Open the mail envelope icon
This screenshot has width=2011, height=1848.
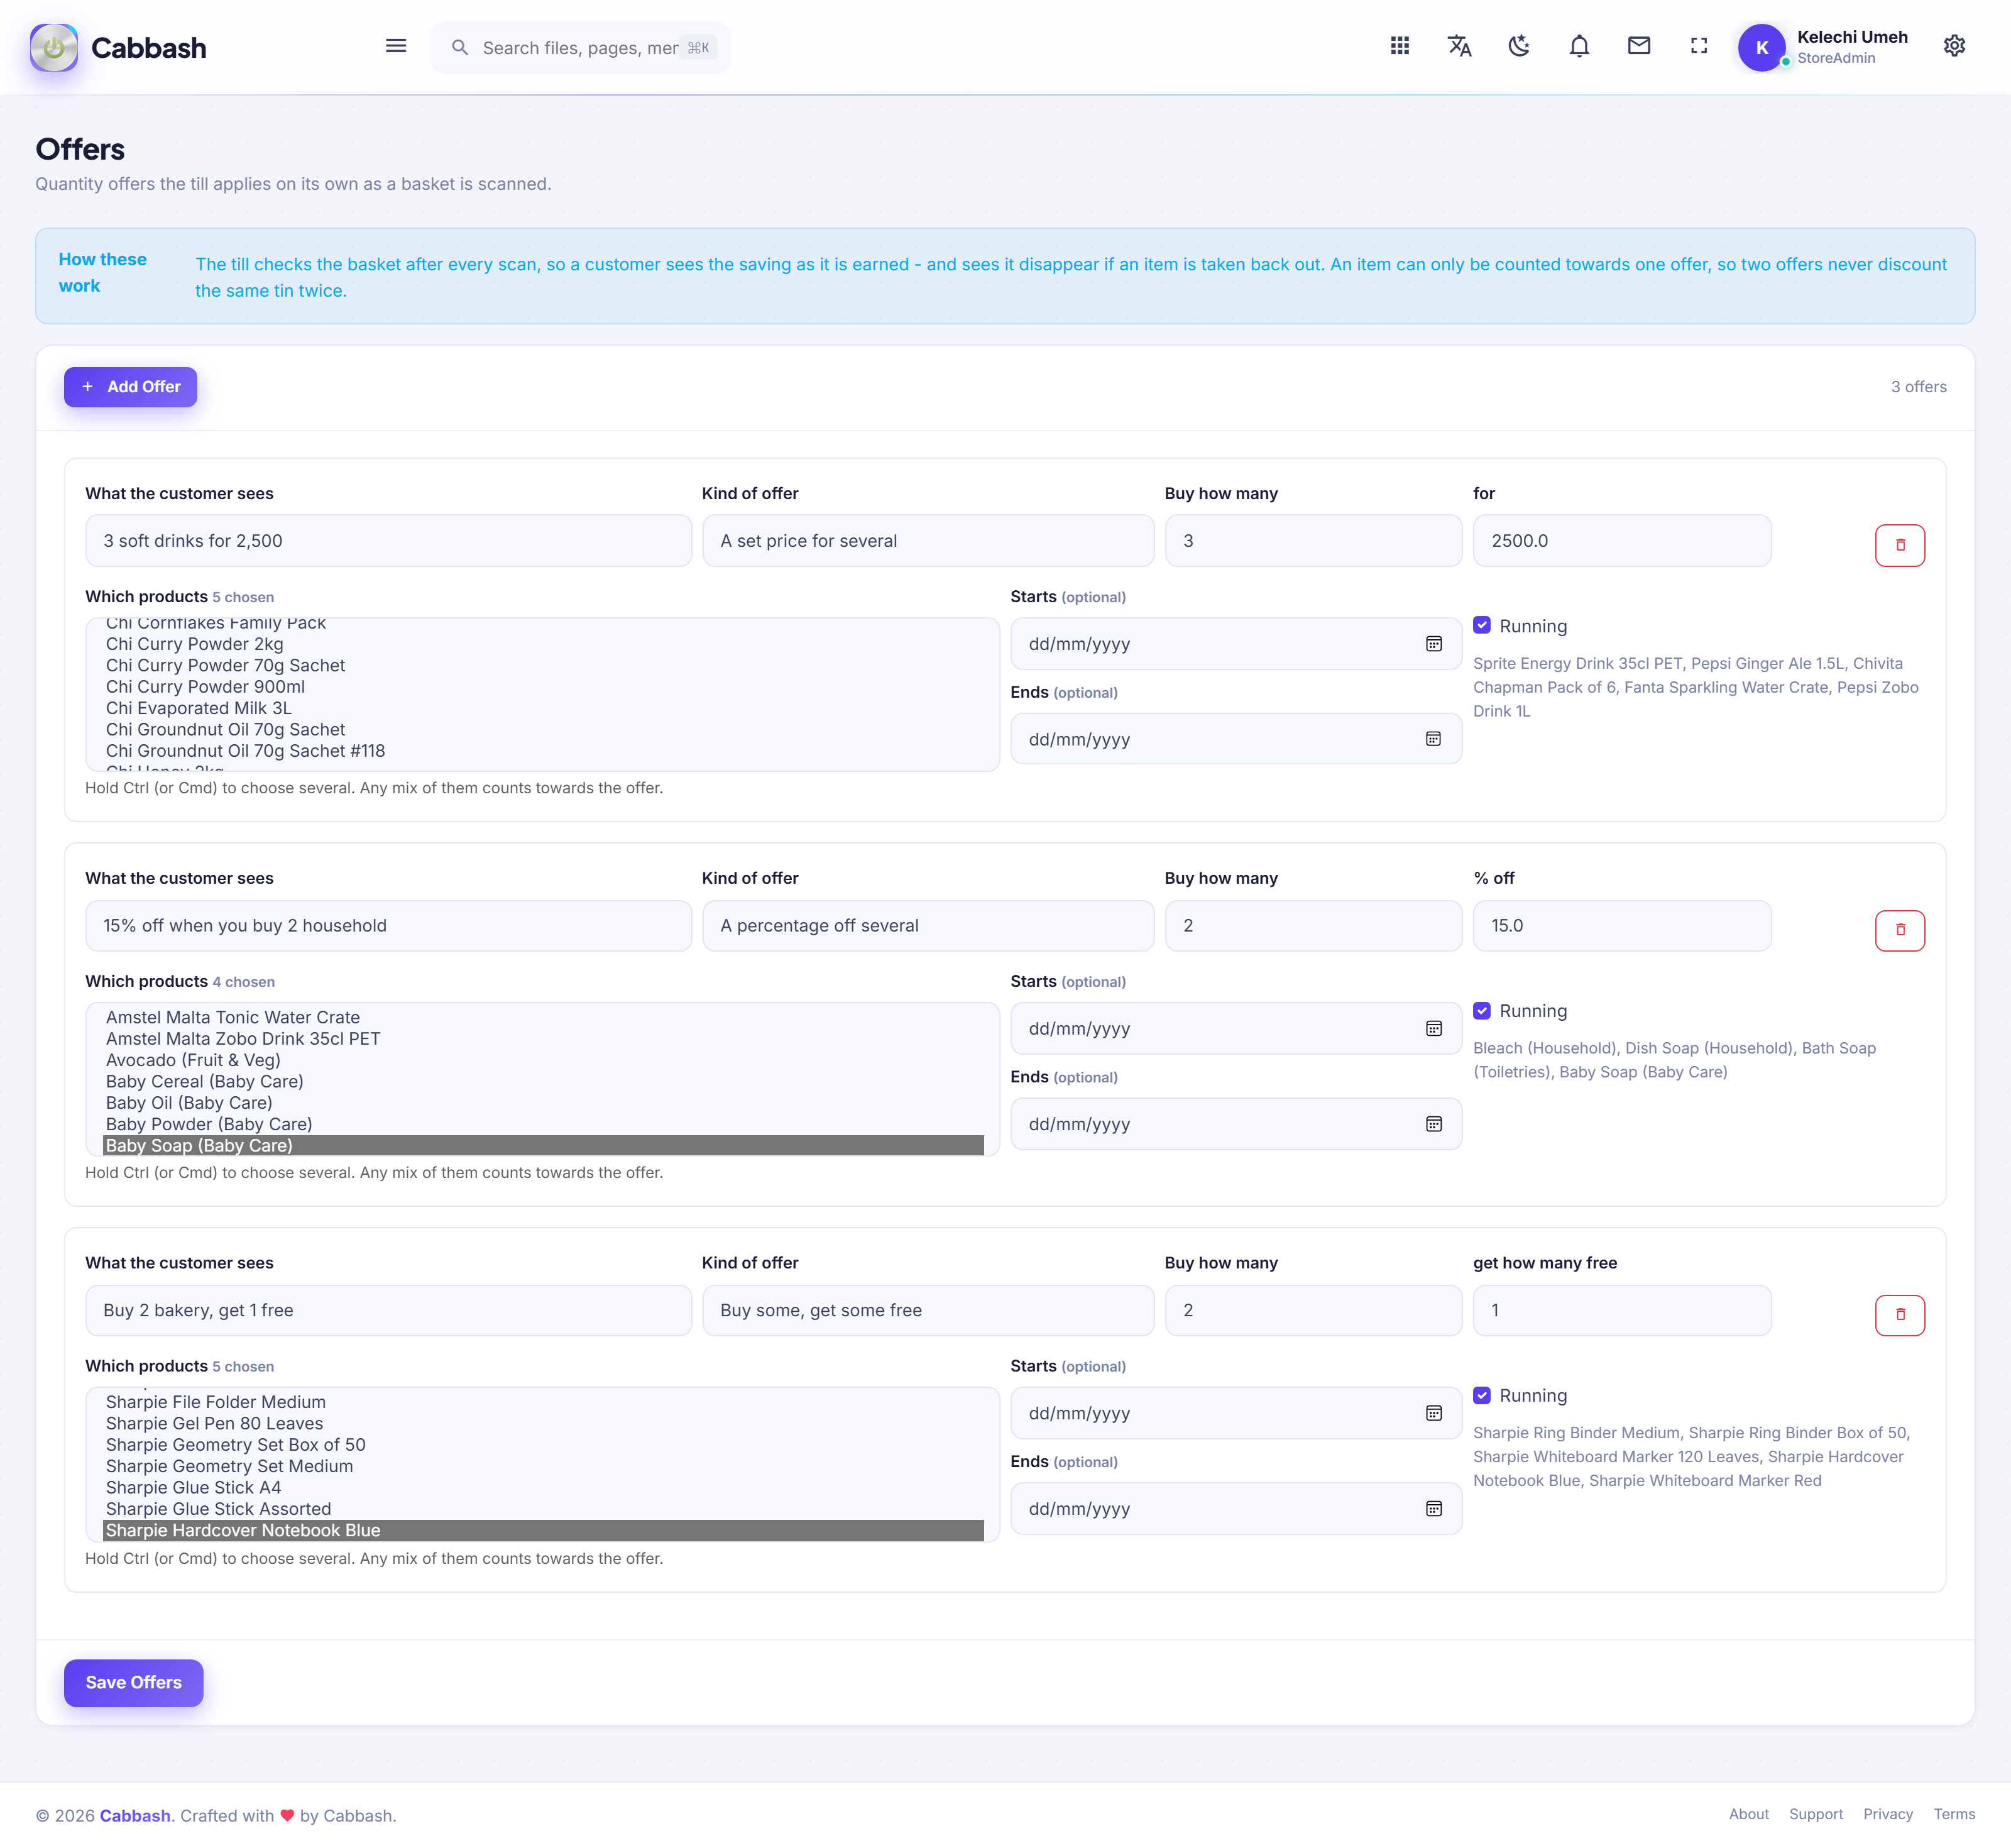[x=1639, y=46]
